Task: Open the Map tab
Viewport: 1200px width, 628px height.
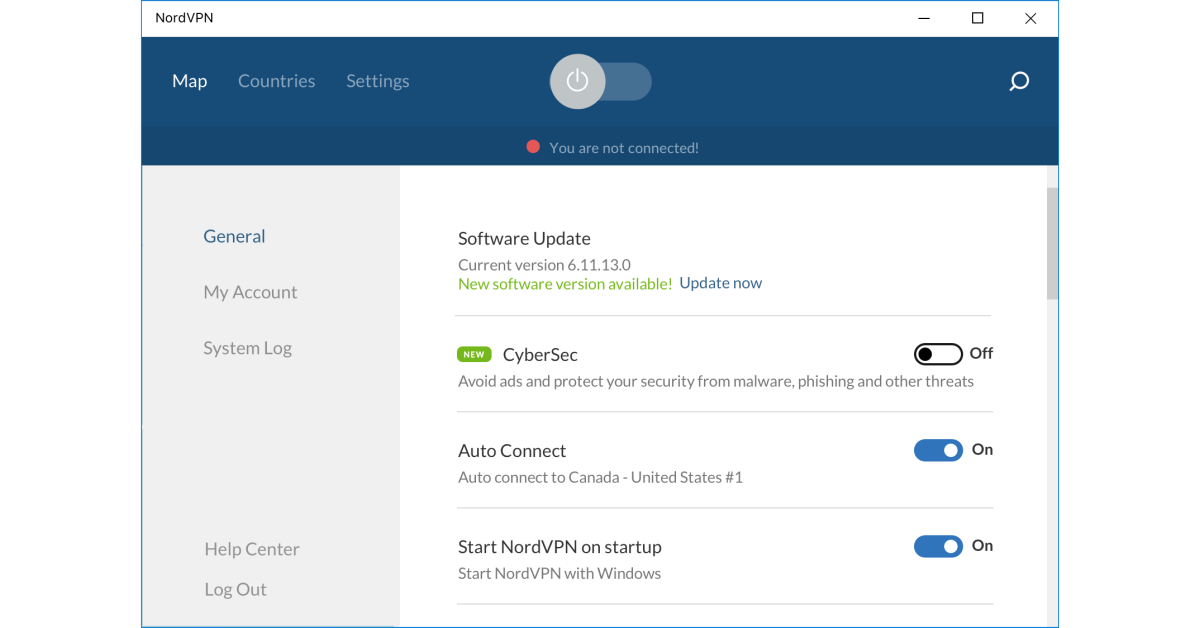Action: (x=189, y=81)
